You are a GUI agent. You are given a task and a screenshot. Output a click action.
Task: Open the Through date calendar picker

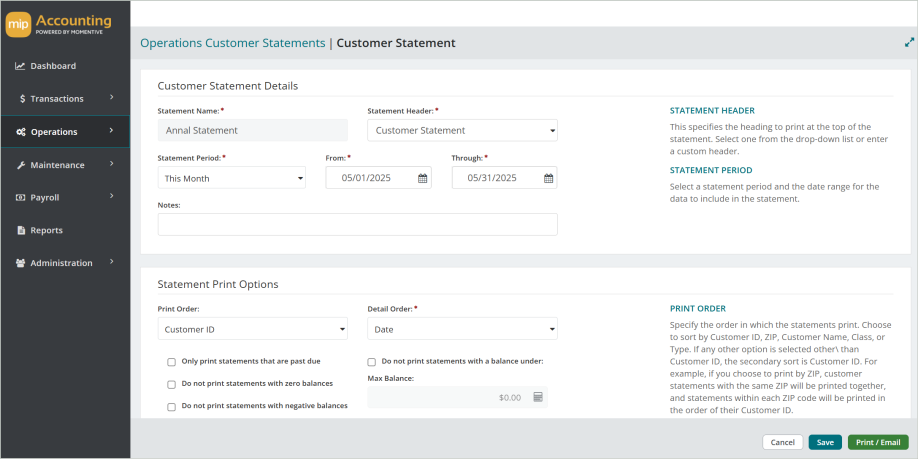[x=548, y=178]
